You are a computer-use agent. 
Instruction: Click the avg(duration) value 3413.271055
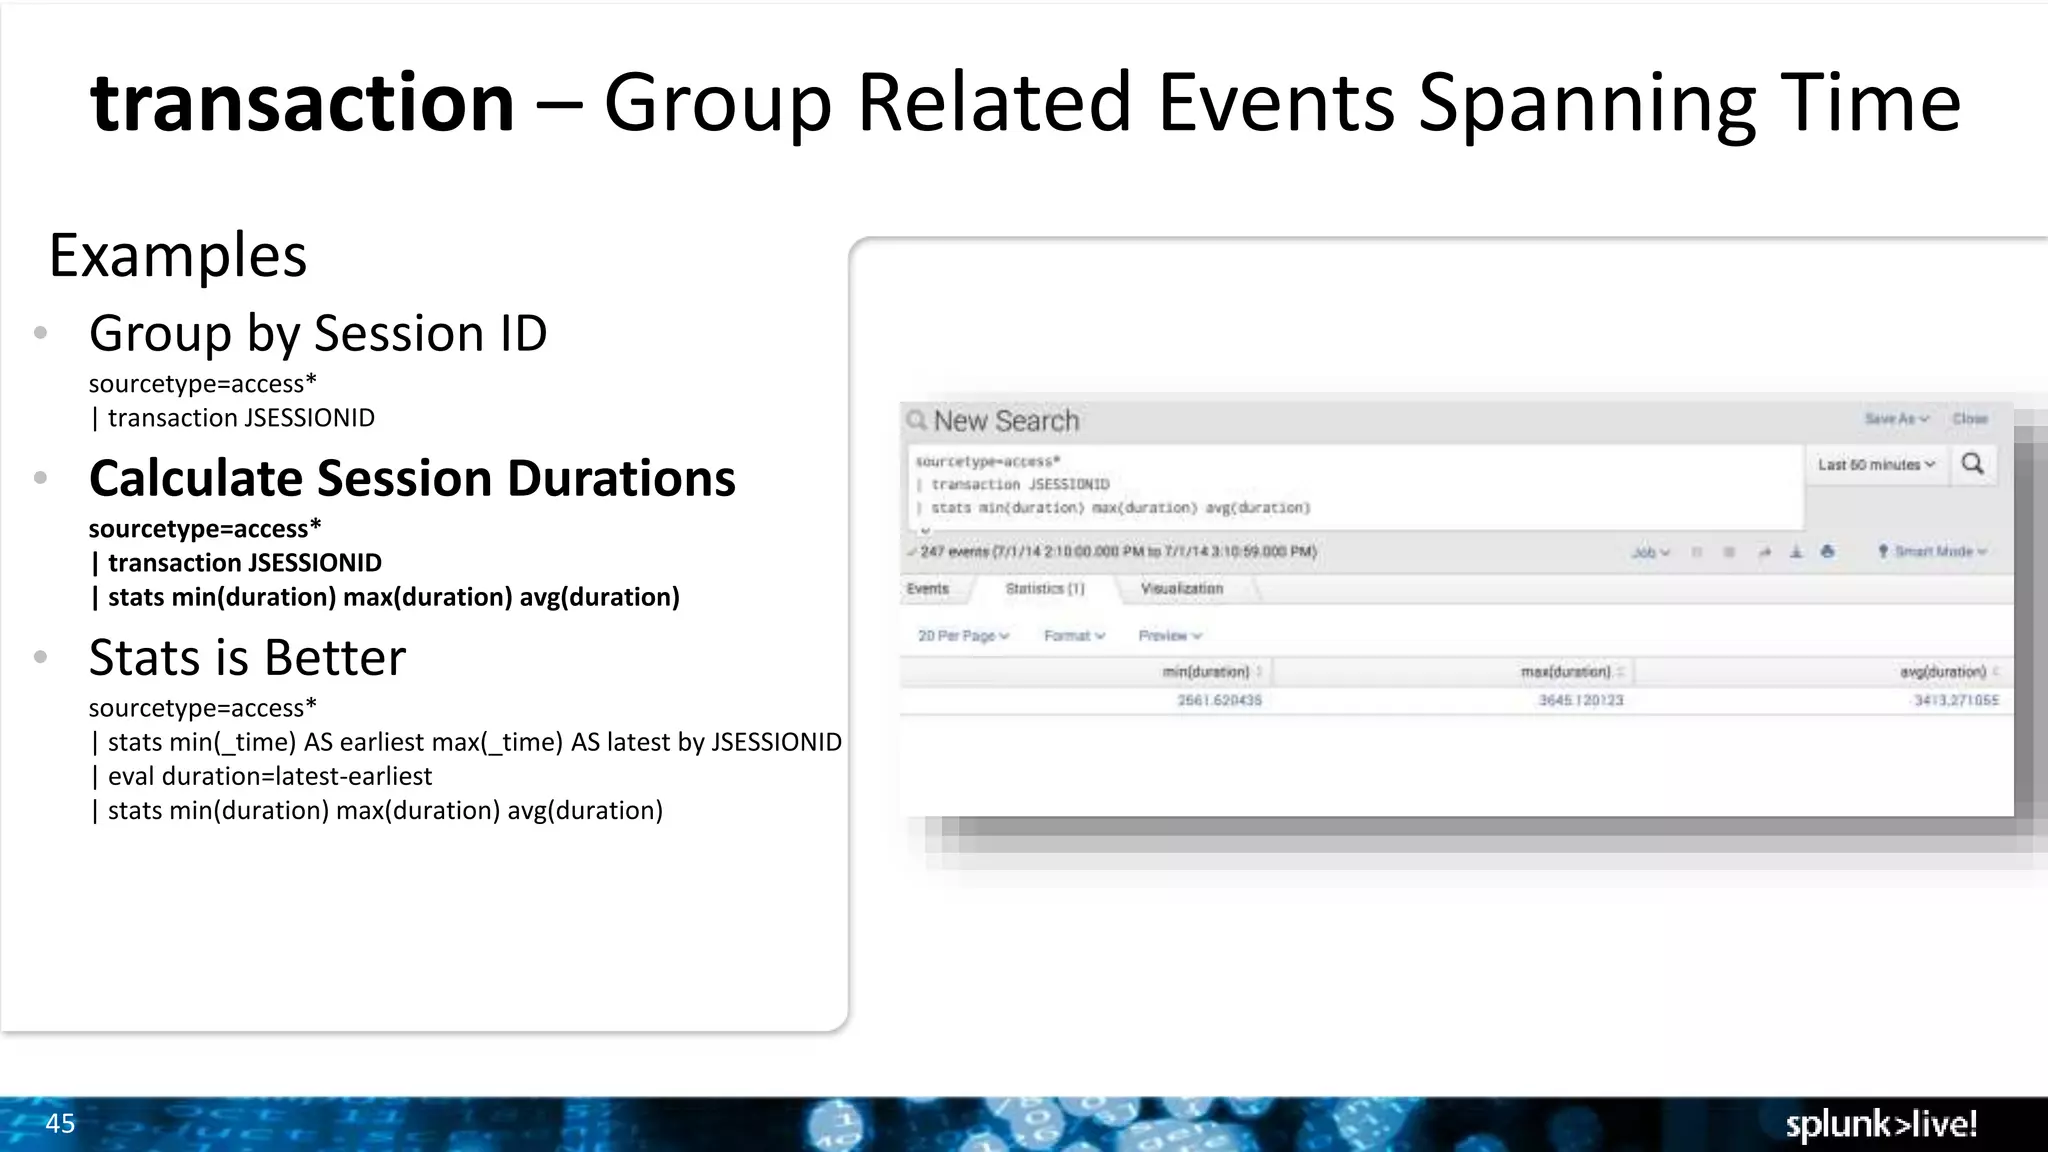pos(1956,701)
